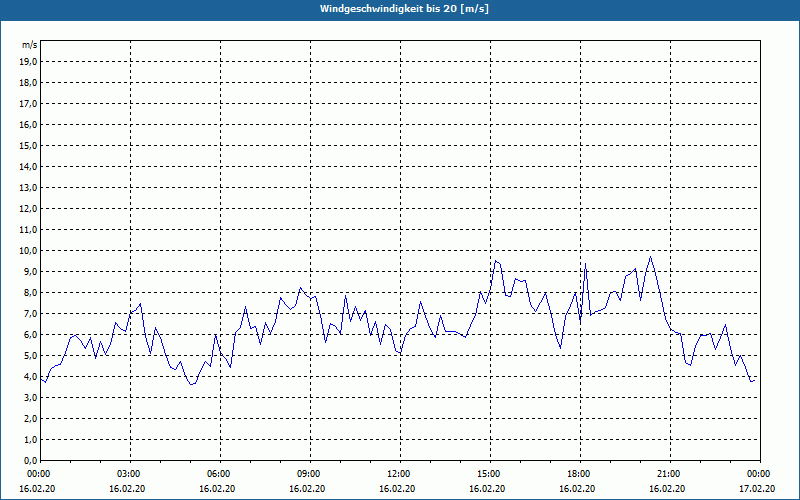Select the '16.02.20' date under 09:00
The height and width of the screenshot is (500, 800).
pos(307,488)
